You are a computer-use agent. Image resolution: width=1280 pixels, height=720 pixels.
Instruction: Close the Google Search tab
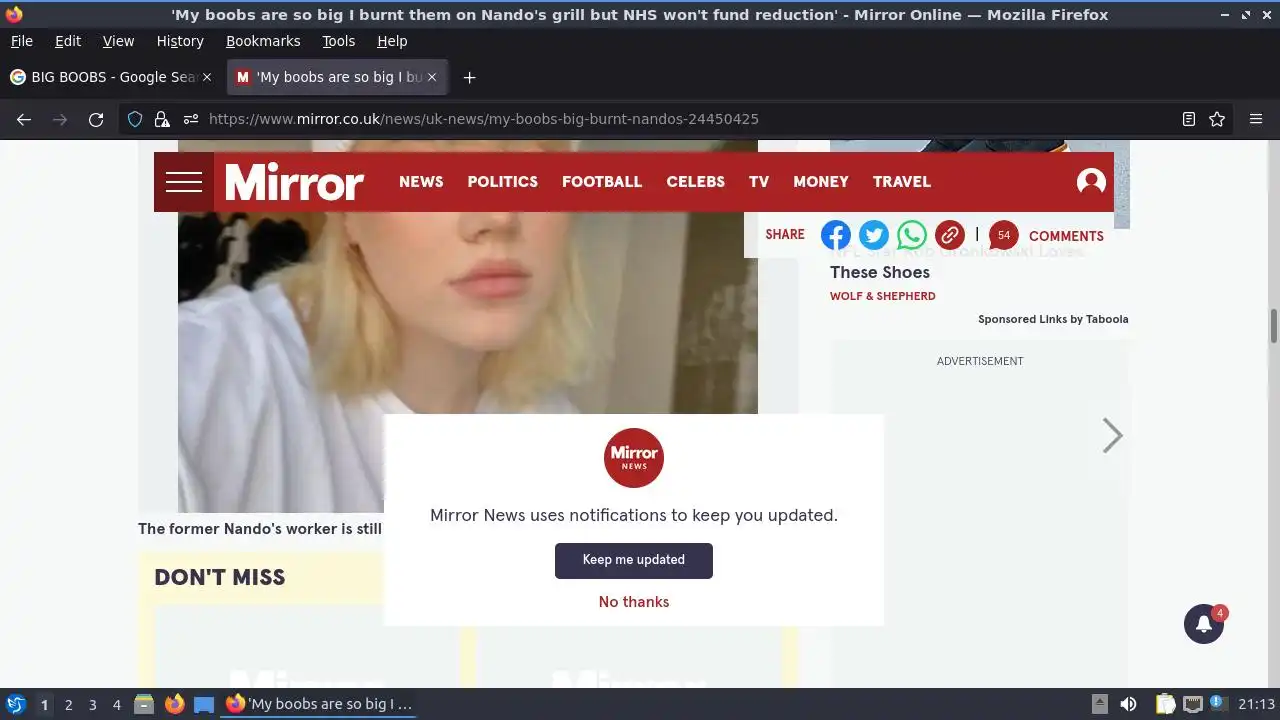207,77
